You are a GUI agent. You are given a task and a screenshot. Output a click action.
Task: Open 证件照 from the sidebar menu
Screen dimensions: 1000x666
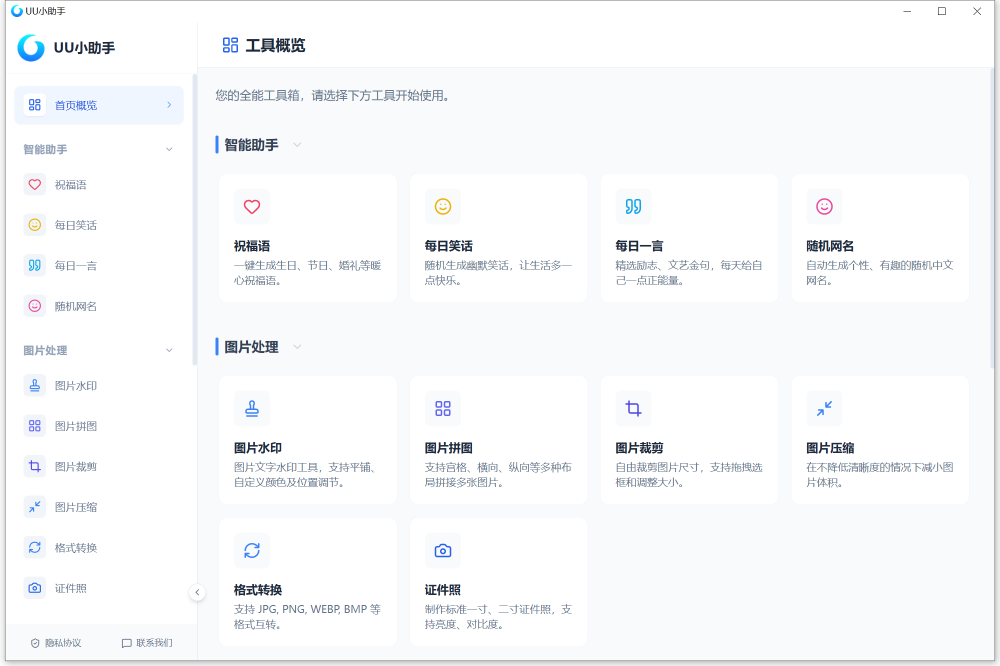pyautogui.click(x=70, y=588)
